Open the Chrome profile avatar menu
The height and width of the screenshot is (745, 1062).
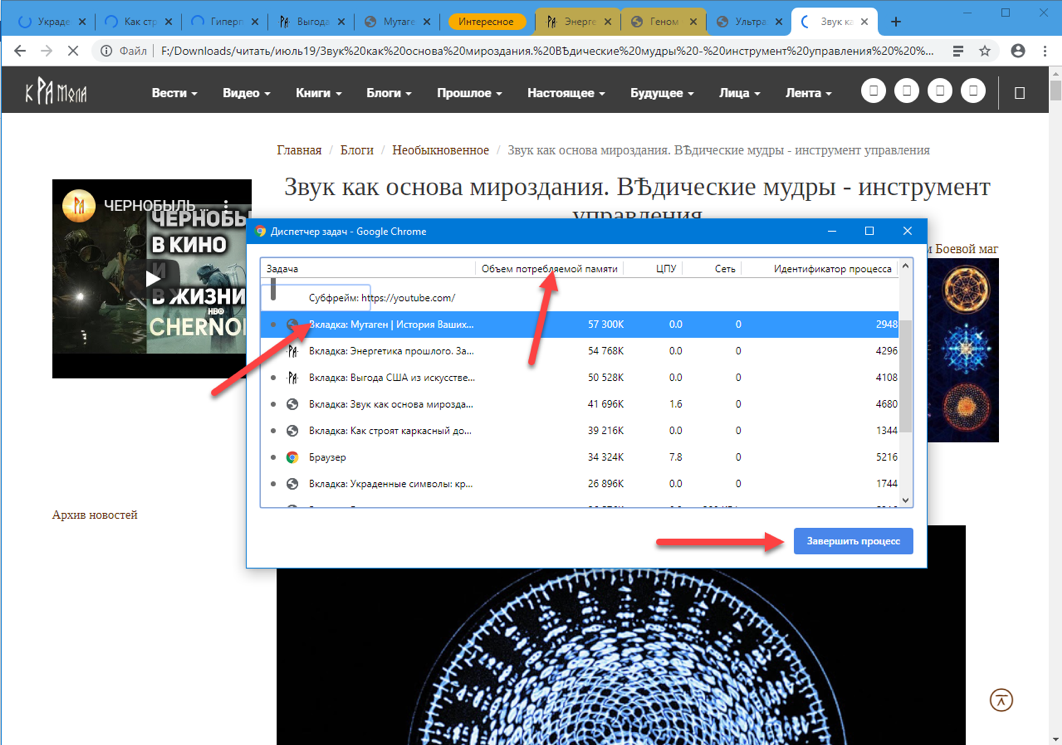click(x=1018, y=51)
